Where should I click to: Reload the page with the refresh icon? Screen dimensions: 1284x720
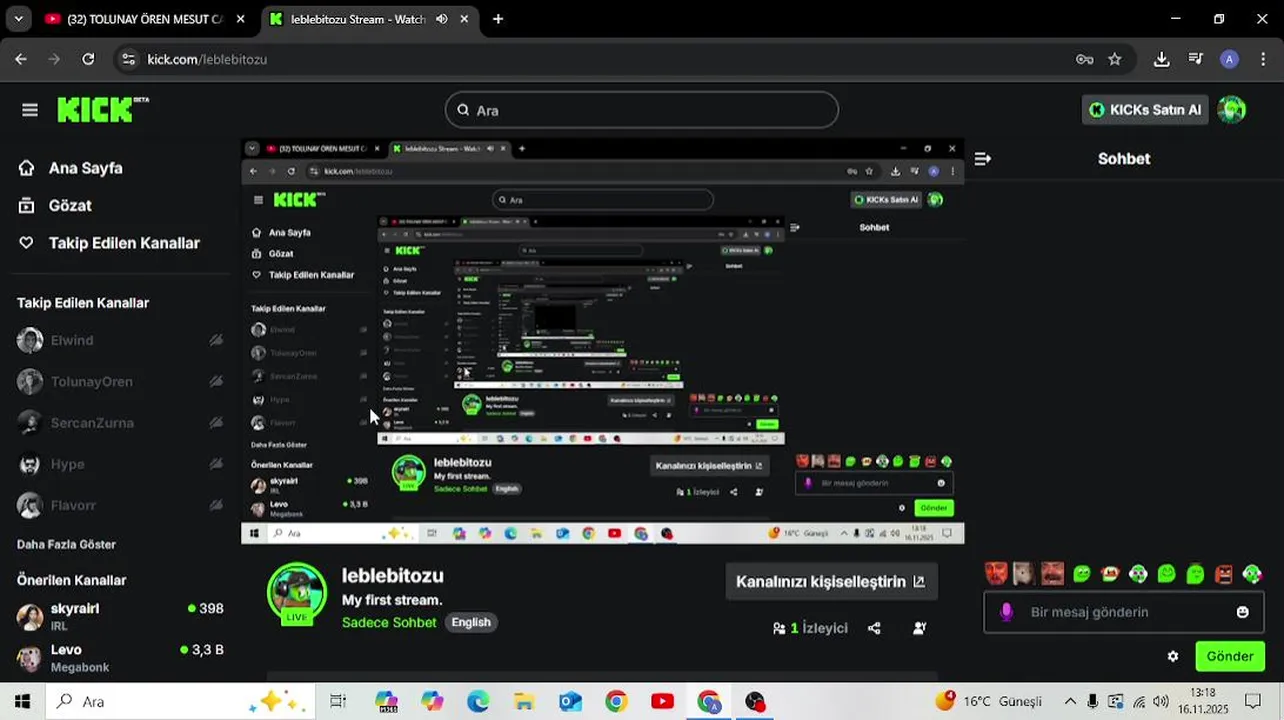88,59
